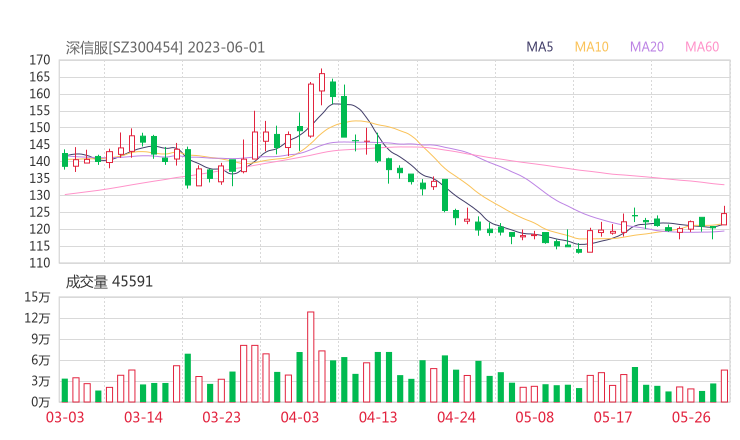This screenshot has height=440, width=740.
Task: Click the 03-23 date label
Action: 221,417
